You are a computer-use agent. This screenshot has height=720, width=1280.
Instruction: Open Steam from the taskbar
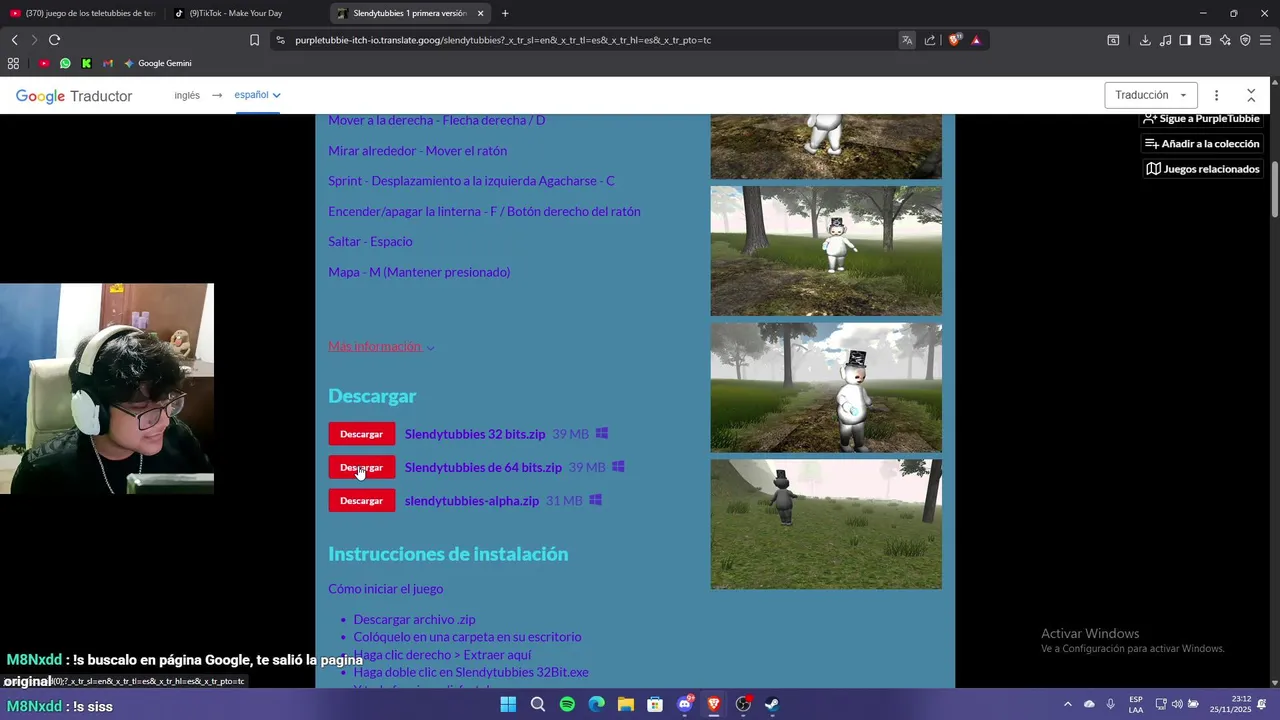point(773,704)
